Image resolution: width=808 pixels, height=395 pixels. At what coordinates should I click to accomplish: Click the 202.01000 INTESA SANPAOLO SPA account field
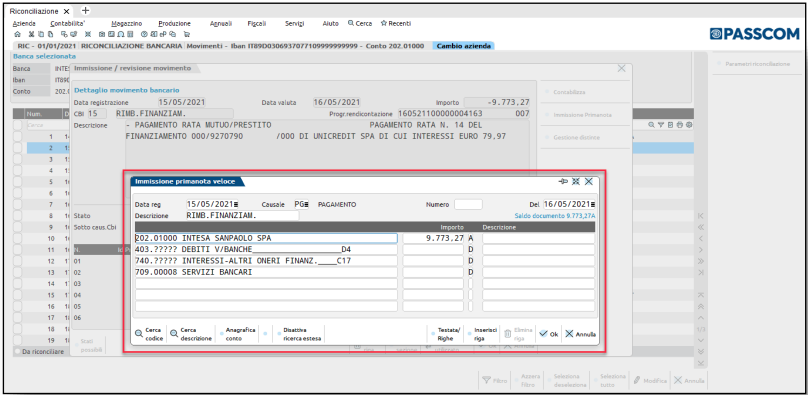[266, 238]
